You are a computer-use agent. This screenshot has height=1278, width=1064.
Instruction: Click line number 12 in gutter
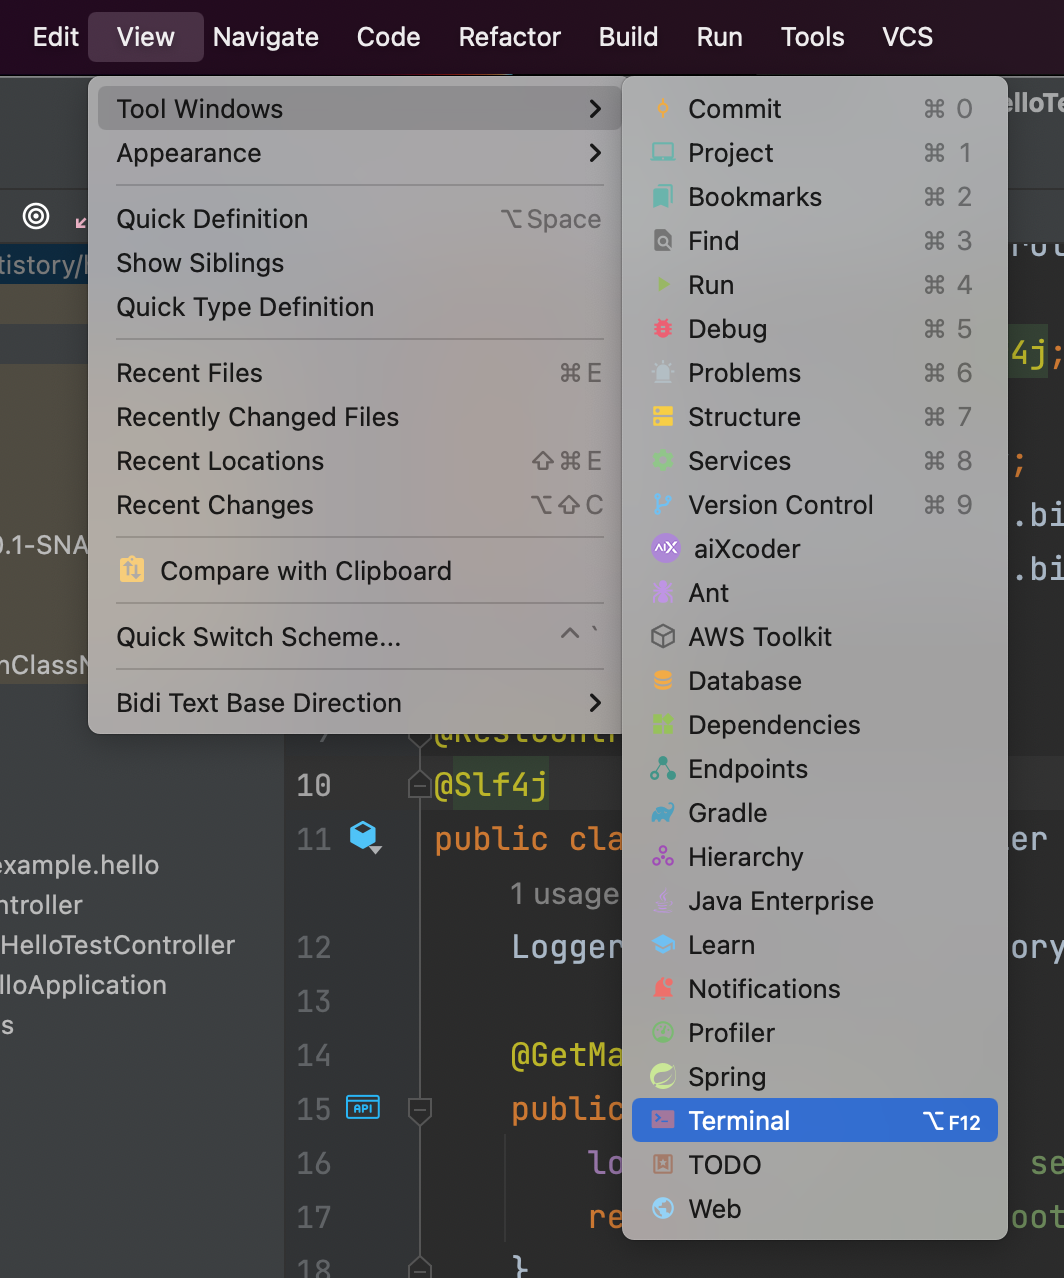(314, 947)
